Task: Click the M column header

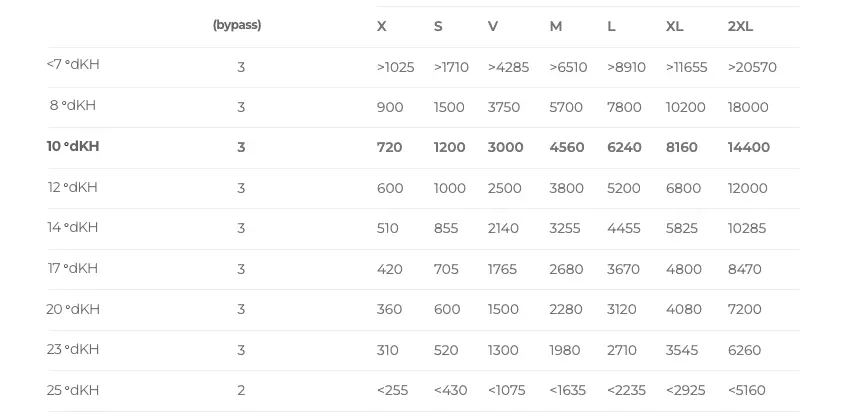Action: click(x=556, y=27)
